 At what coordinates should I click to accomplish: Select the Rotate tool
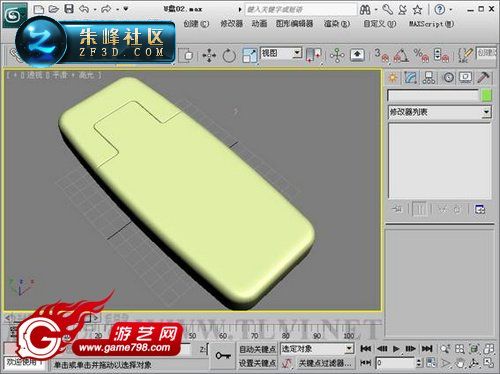pyautogui.click(x=229, y=55)
